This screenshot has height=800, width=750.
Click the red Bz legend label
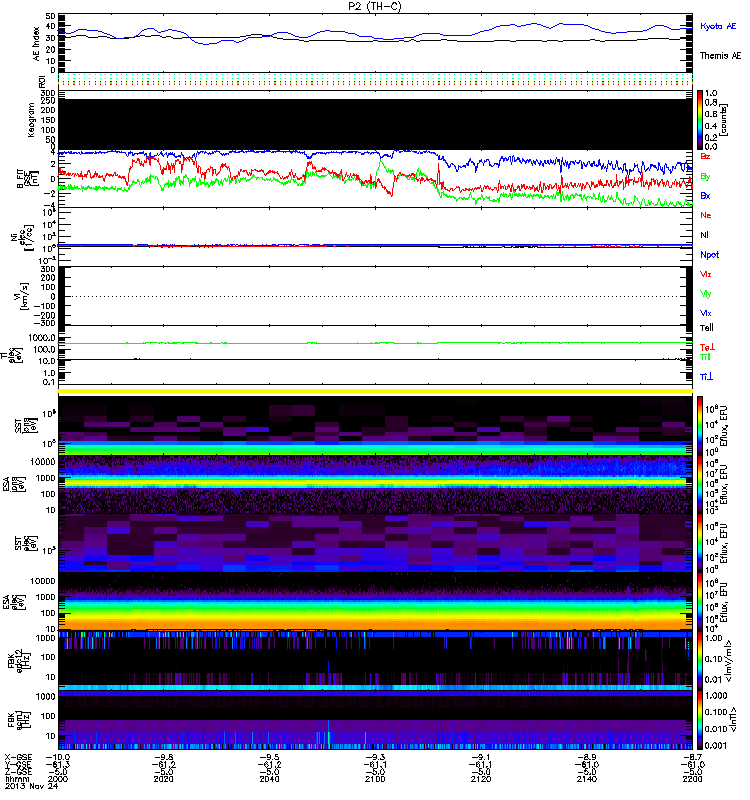pos(706,157)
